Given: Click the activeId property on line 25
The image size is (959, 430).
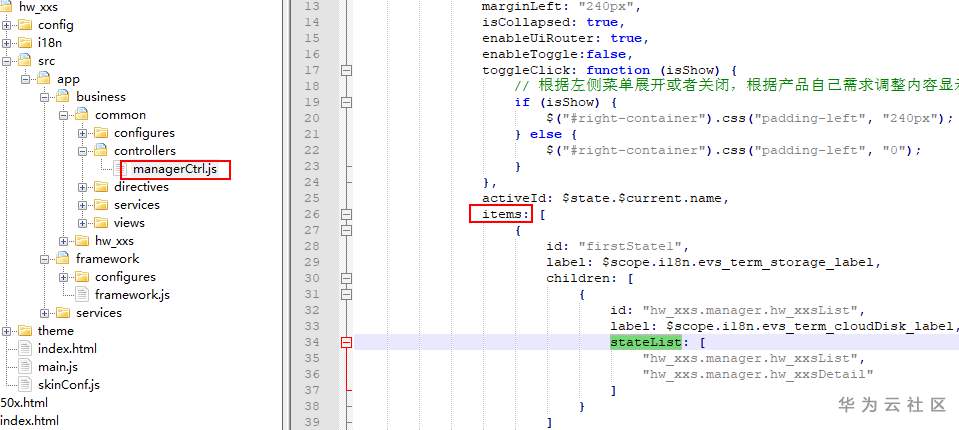Looking at the screenshot, I should click(516, 199).
